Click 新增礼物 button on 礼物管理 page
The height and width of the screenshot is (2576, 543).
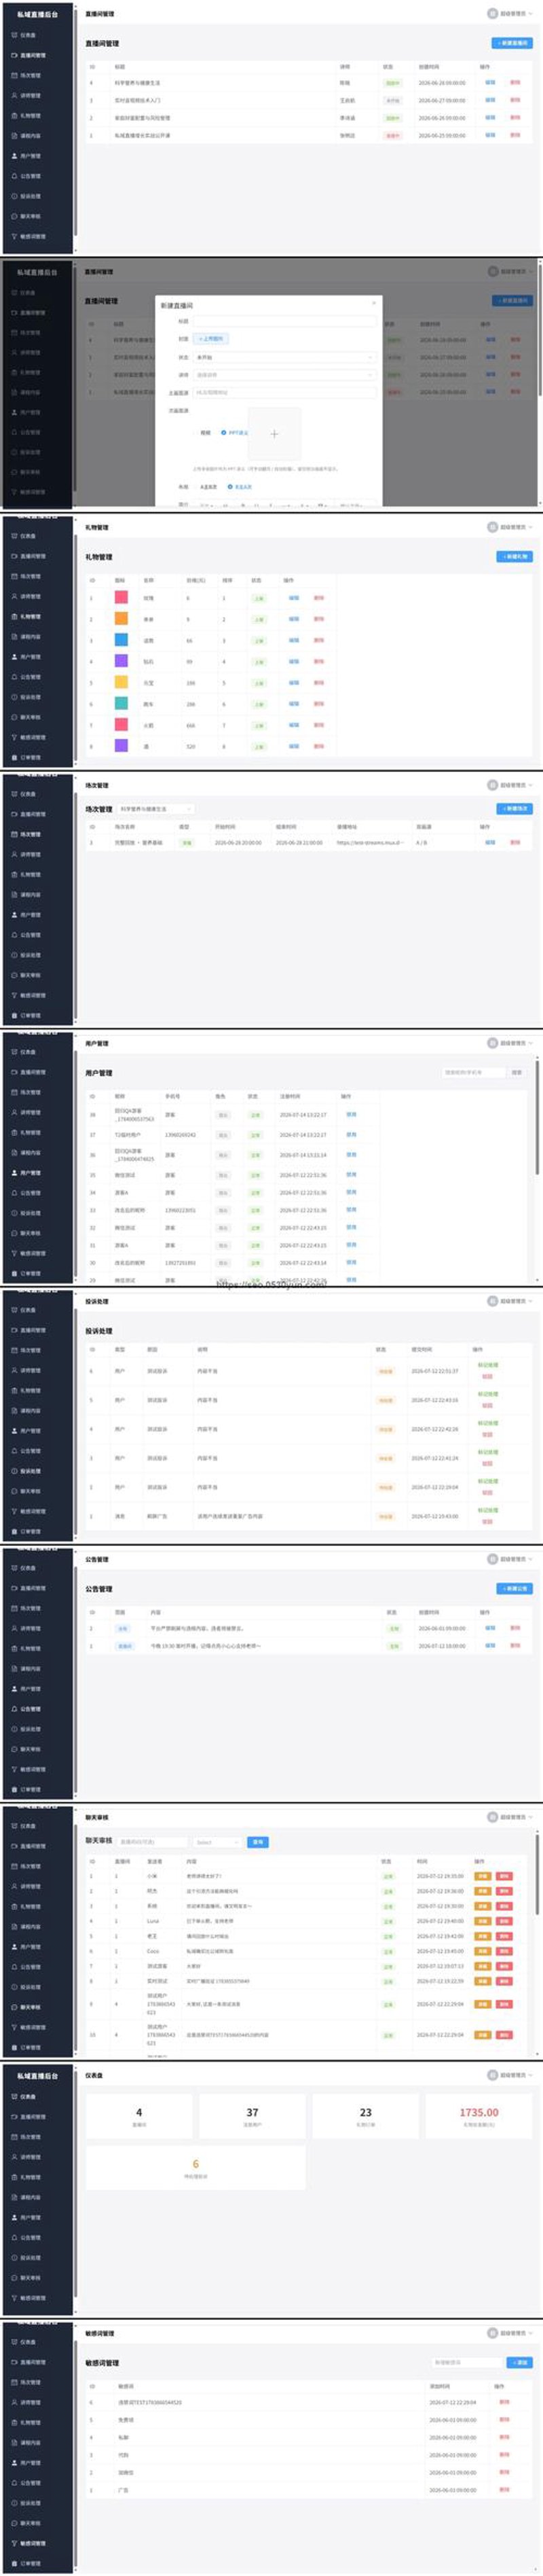[x=514, y=556]
